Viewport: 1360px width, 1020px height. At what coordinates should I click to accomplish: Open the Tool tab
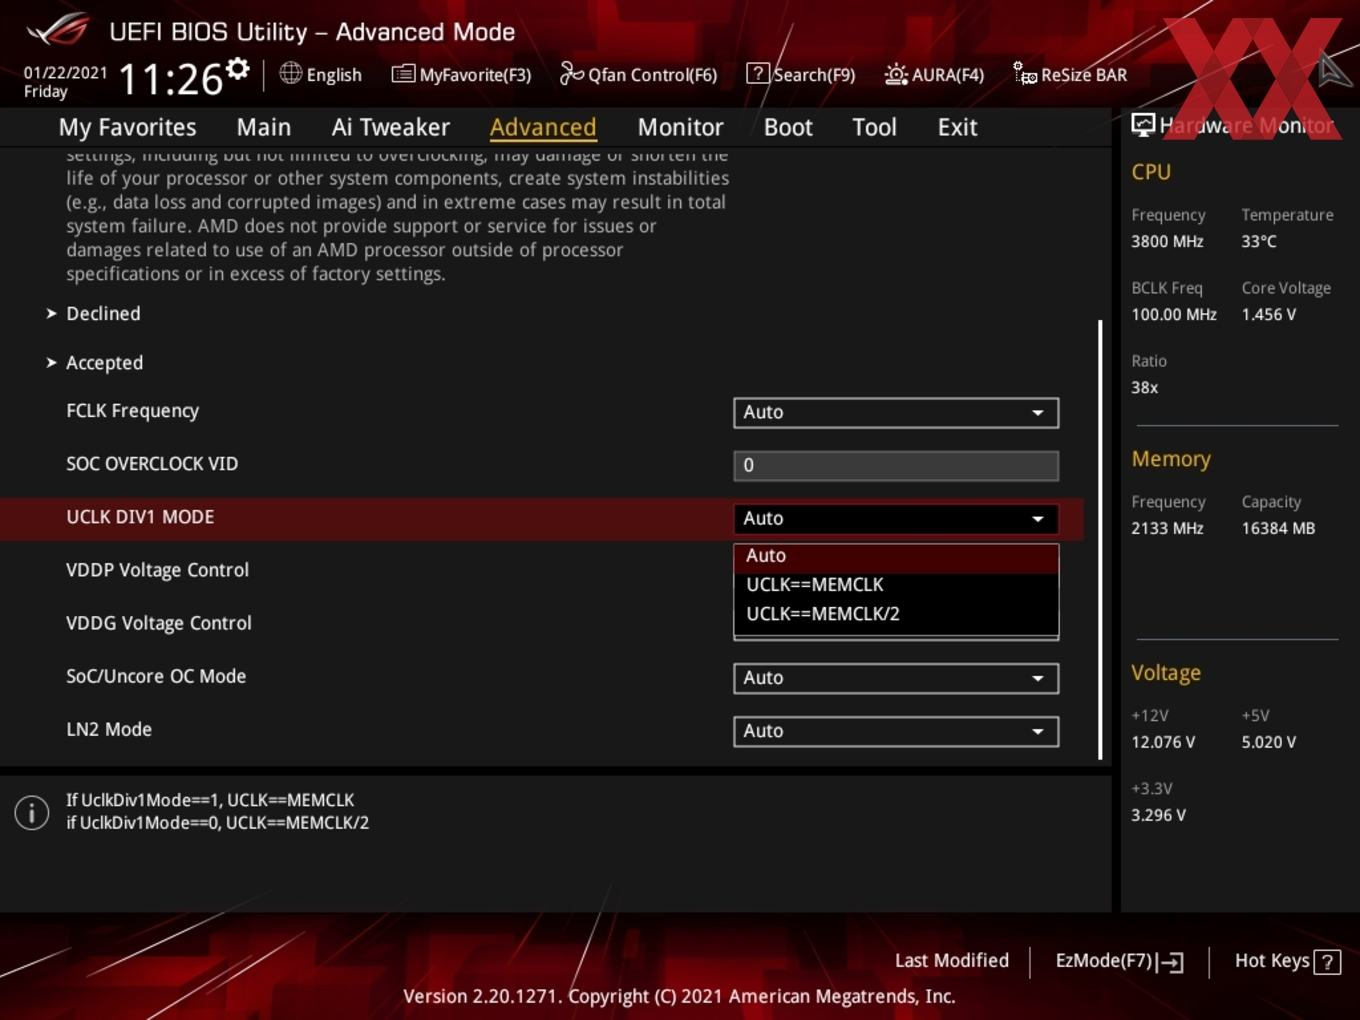(874, 127)
